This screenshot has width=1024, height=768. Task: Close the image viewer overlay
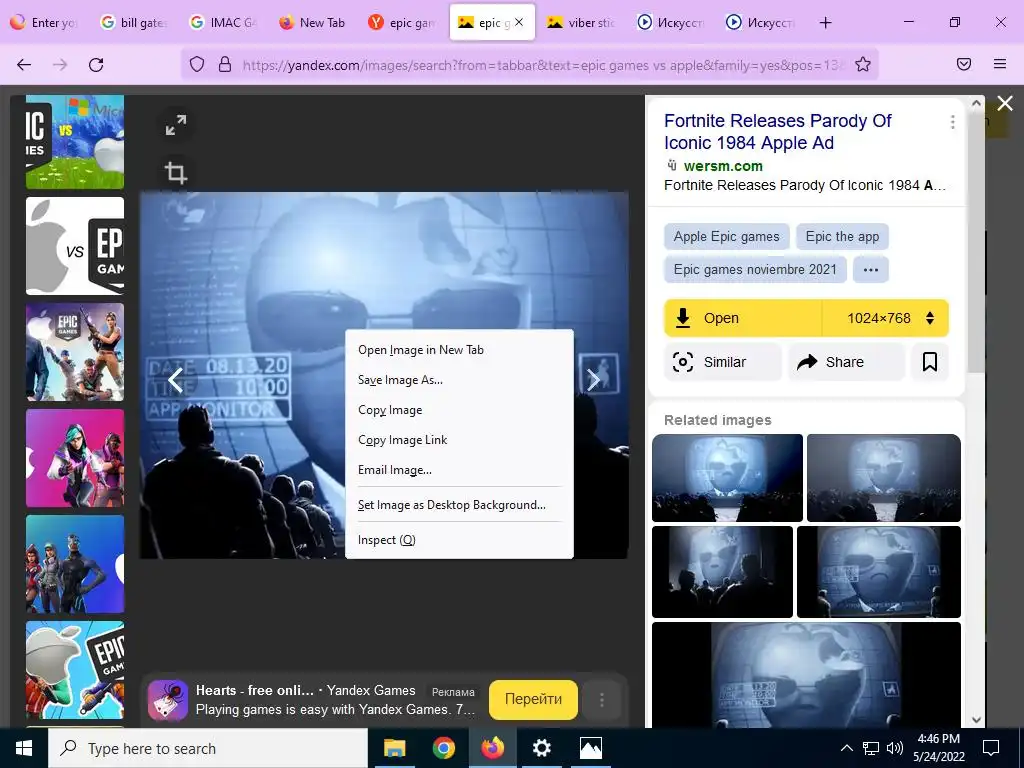coord(1005,103)
